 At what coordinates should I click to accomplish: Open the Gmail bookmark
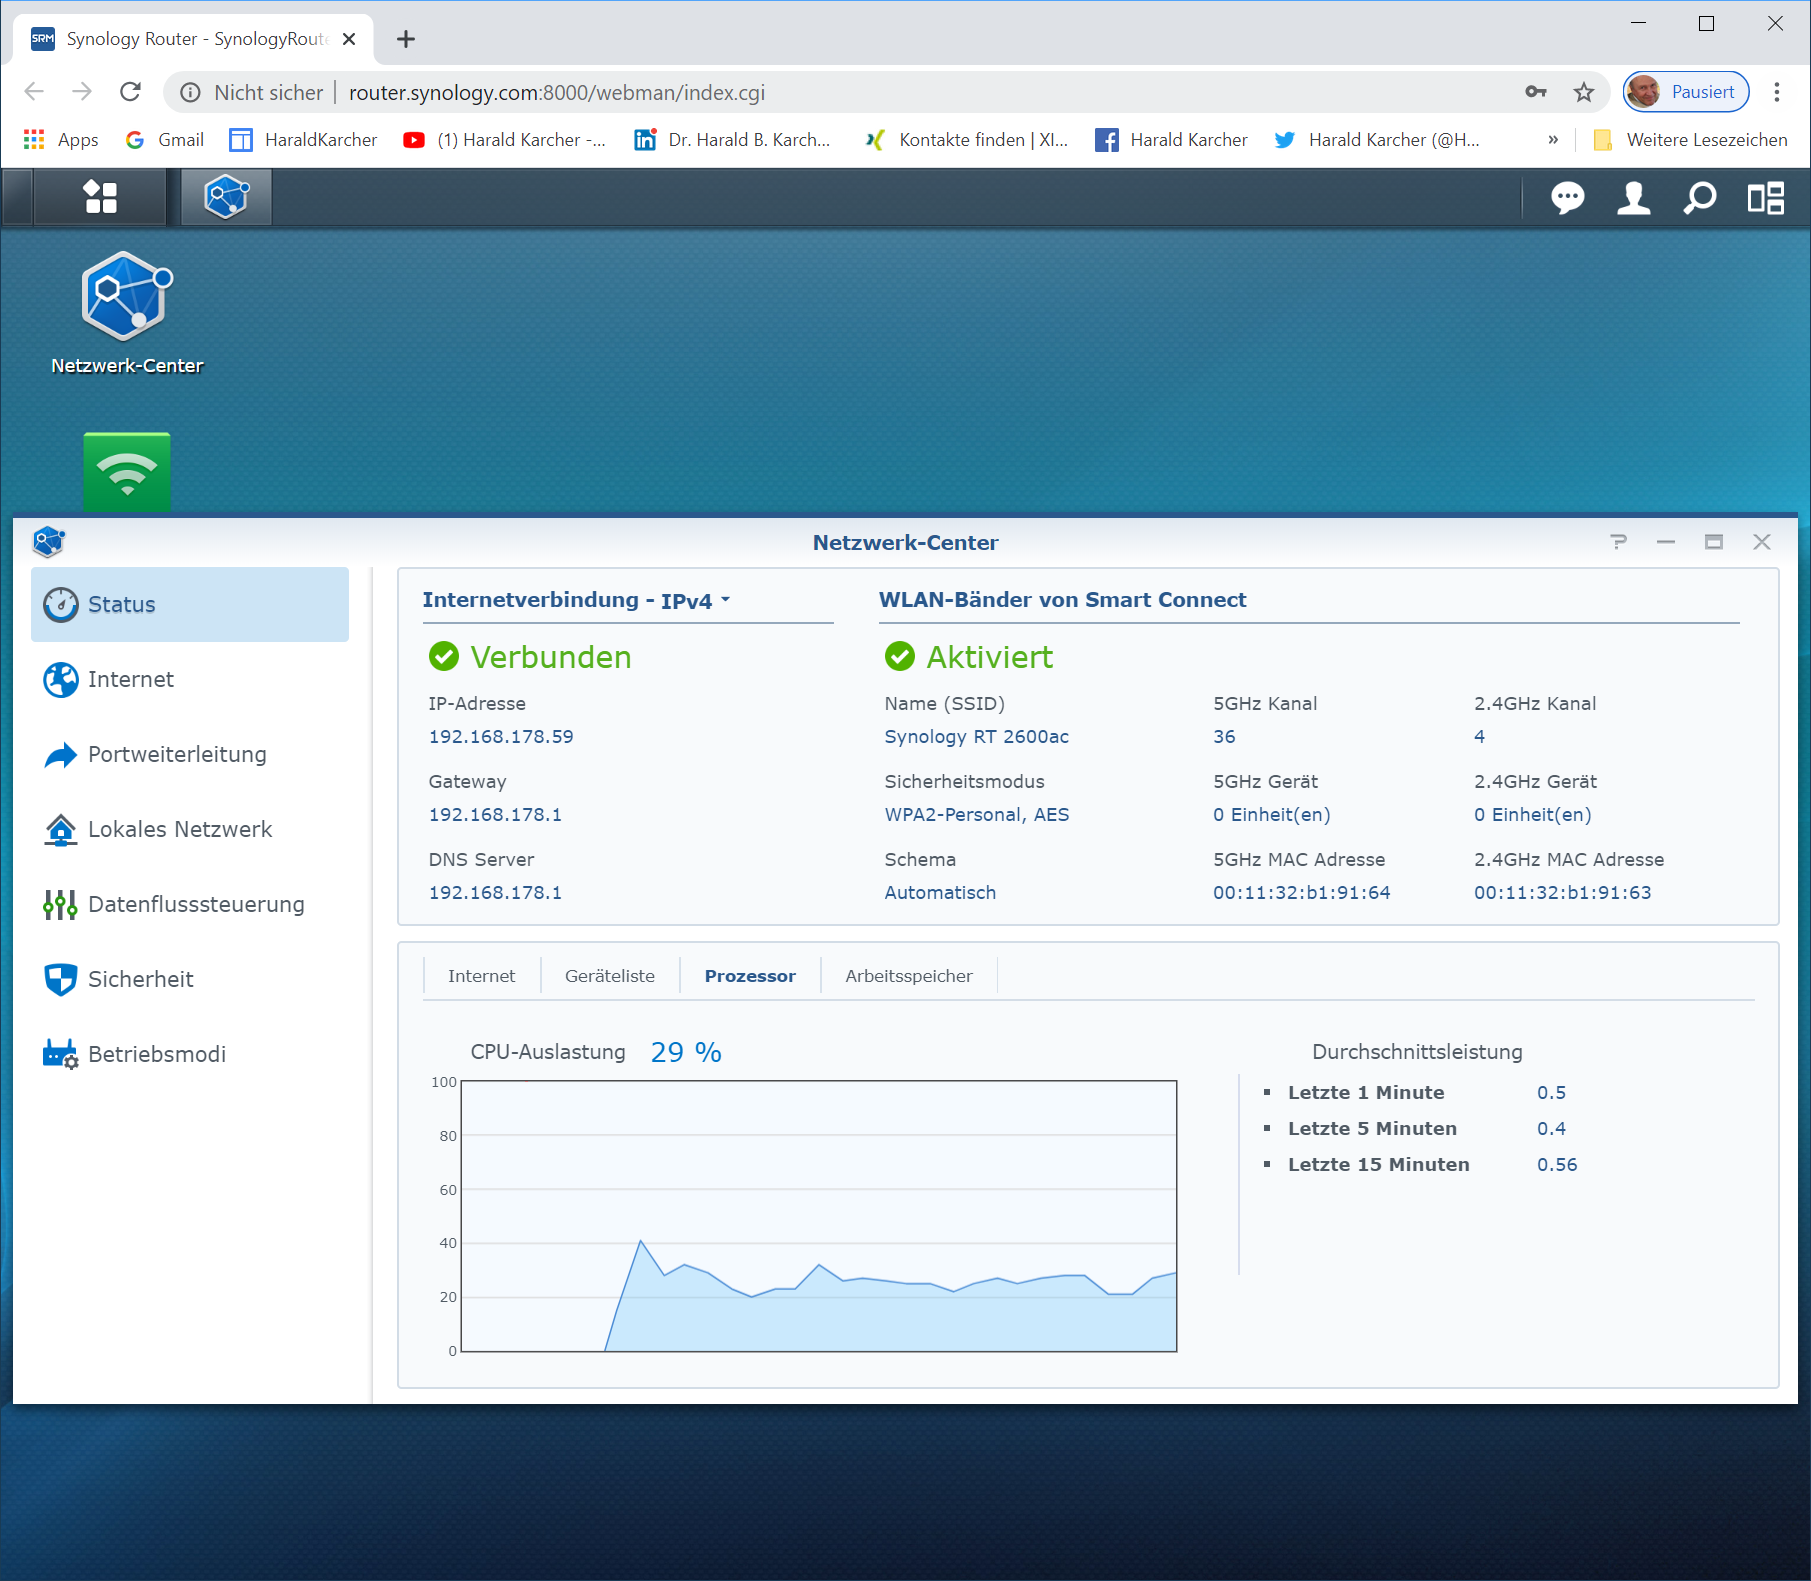(x=166, y=140)
